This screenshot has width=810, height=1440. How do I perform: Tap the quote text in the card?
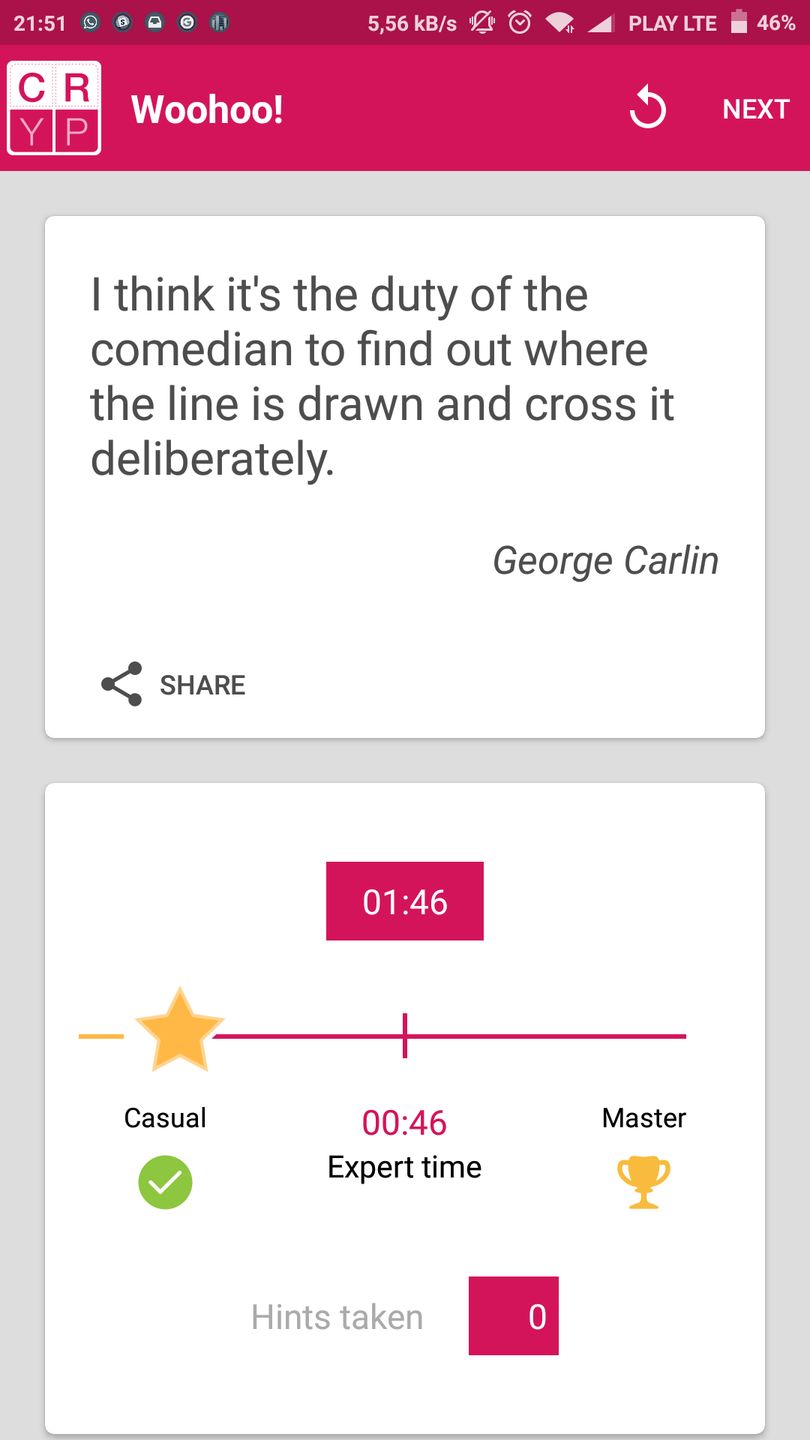point(382,377)
